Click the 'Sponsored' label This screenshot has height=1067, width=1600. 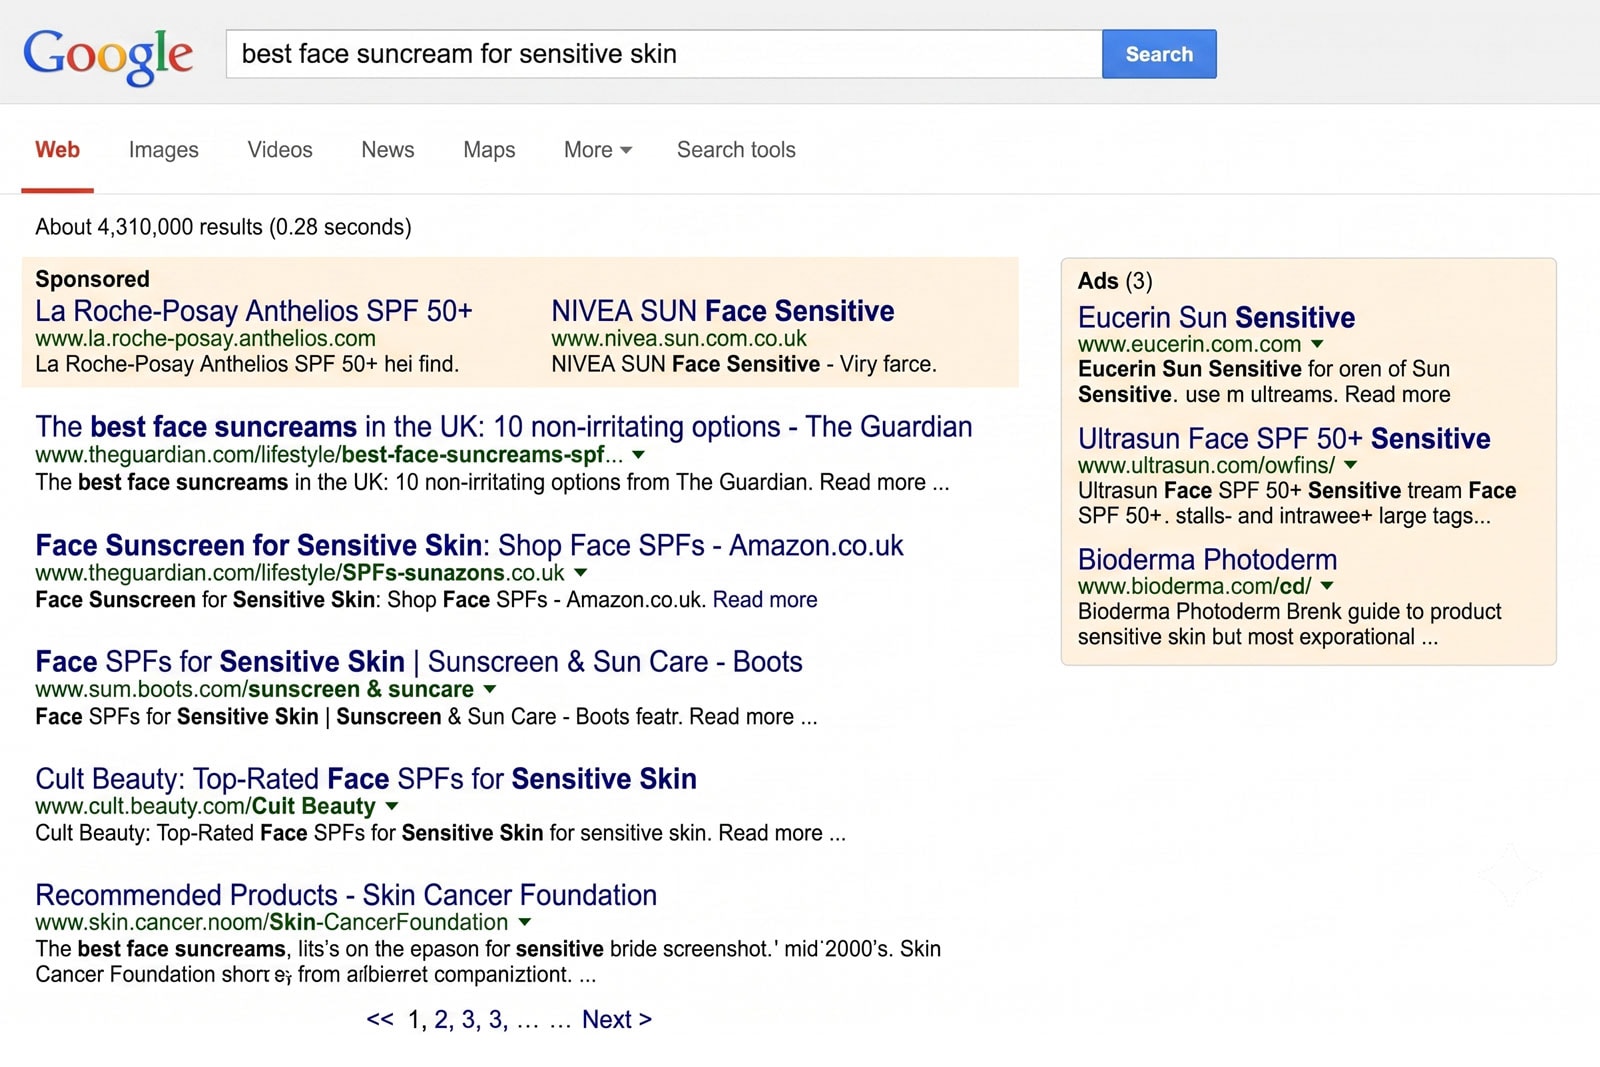[92, 279]
